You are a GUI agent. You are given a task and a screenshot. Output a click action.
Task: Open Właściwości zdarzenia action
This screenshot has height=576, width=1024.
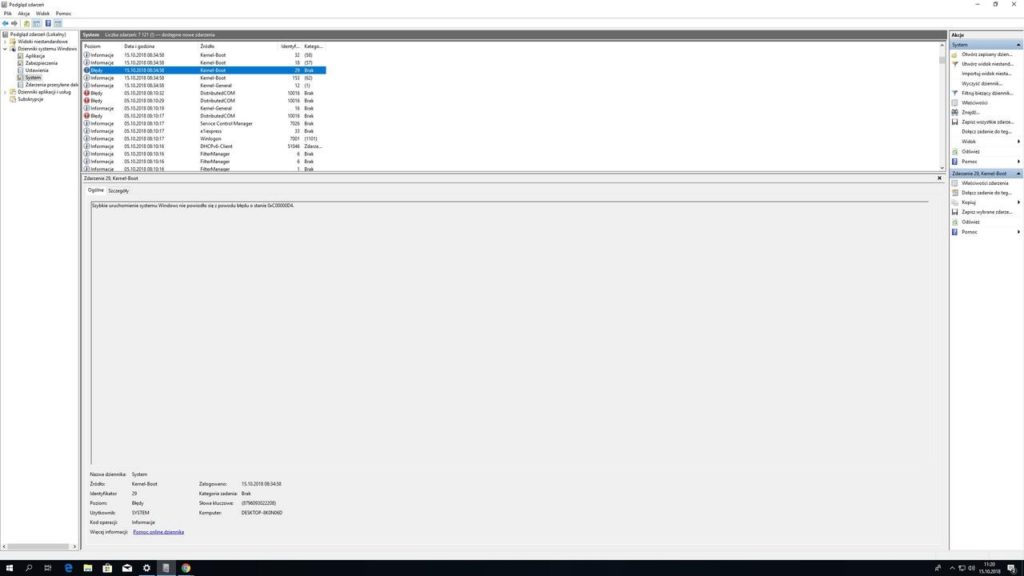985,183
